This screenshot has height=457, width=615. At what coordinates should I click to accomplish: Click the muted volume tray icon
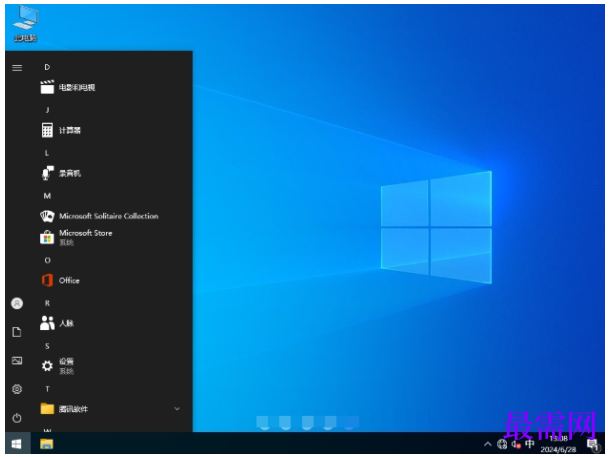pos(516,444)
